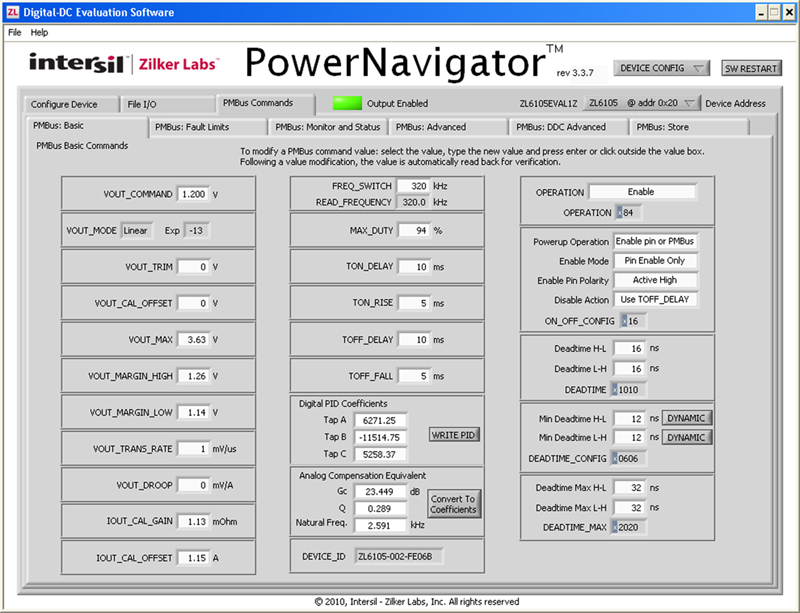Screen dimensions: 800x613
Task: Select the PMBus Commands tab
Action: point(265,103)
